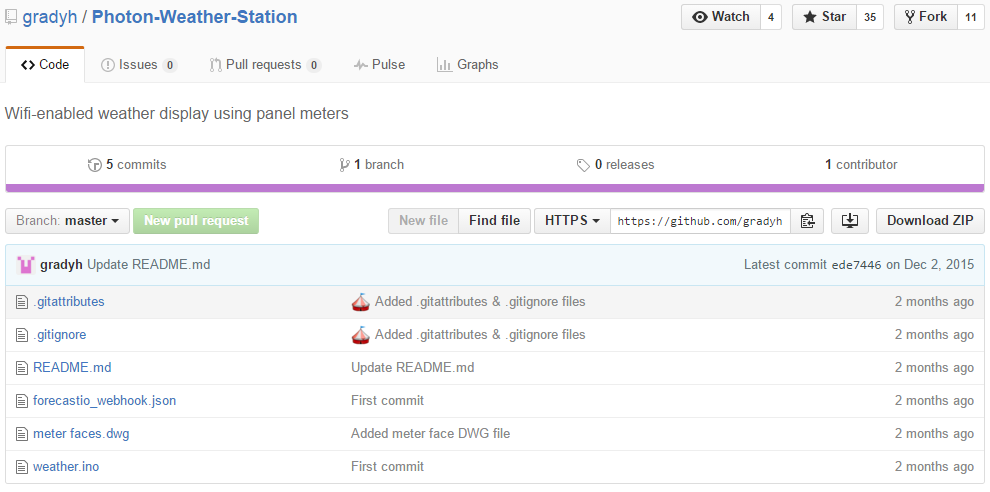
Task: Open the .gitattributes row's Added .gitattributes & .gitignore files message
Action: coord(480,302)
